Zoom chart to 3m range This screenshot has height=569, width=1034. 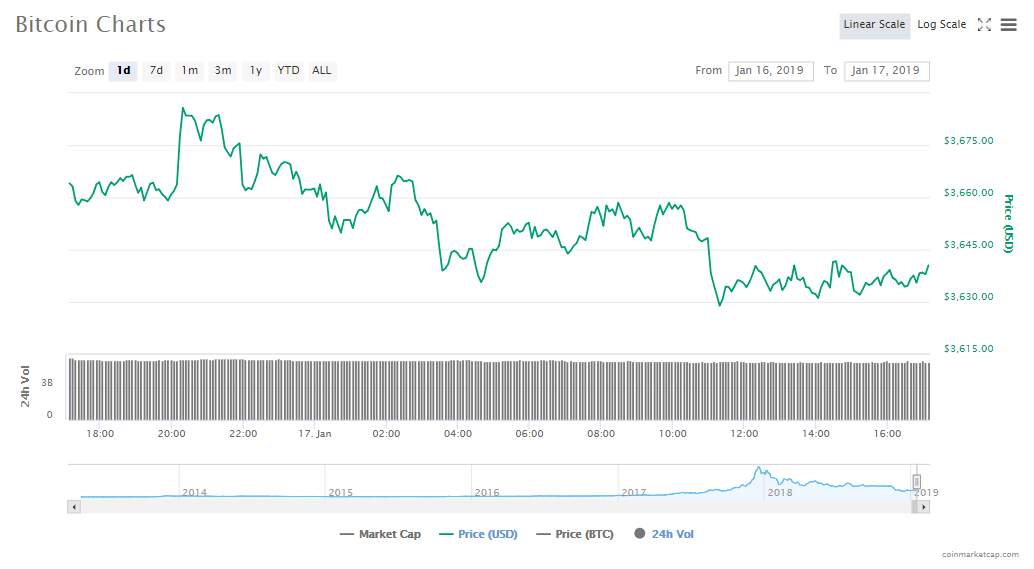[x=222, y=71]
